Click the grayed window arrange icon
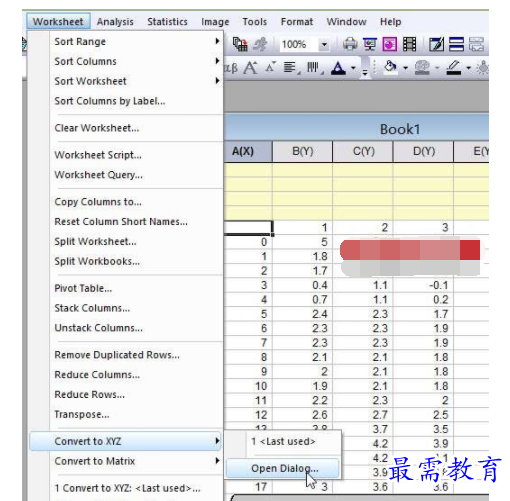The image size is (510, 501). click(x=476, y=44)
